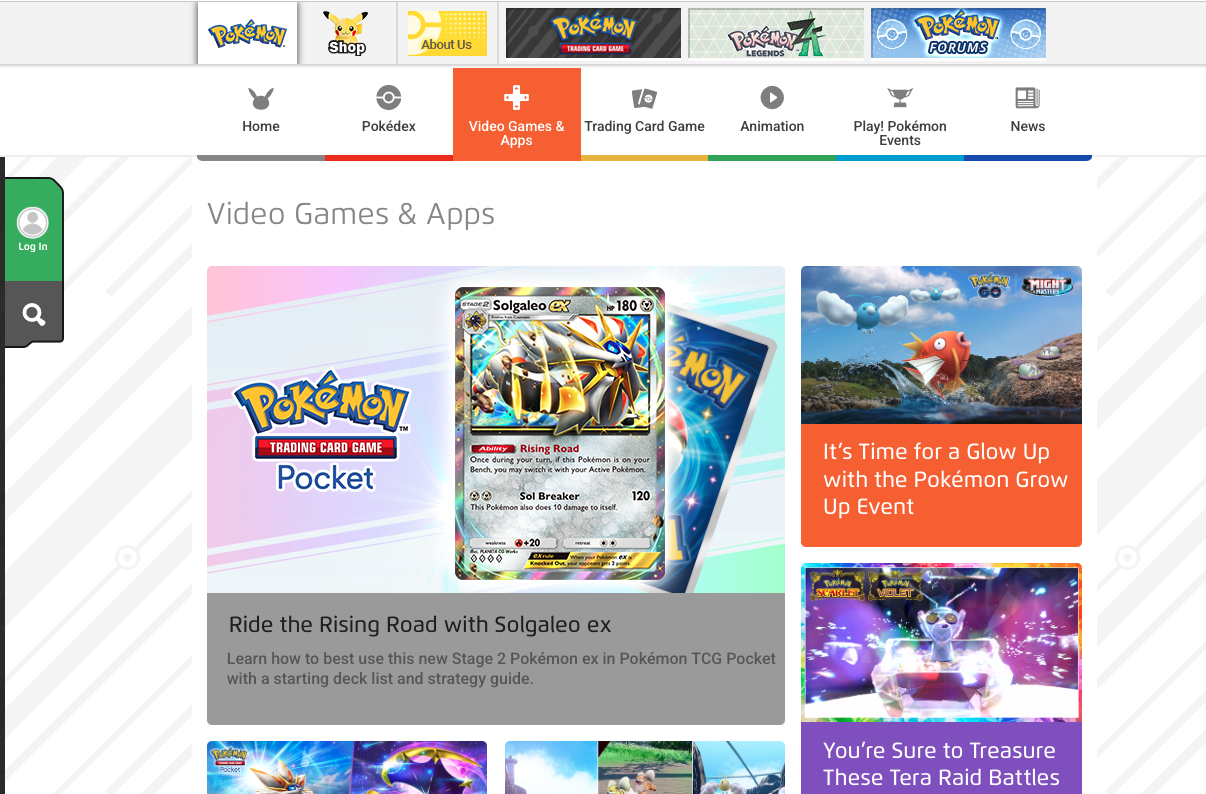Image resolution: width=1206 pixels, height=794 pixels.
Task: Open the Pokémon Legends Z-A banner
Action: (776, 33)
